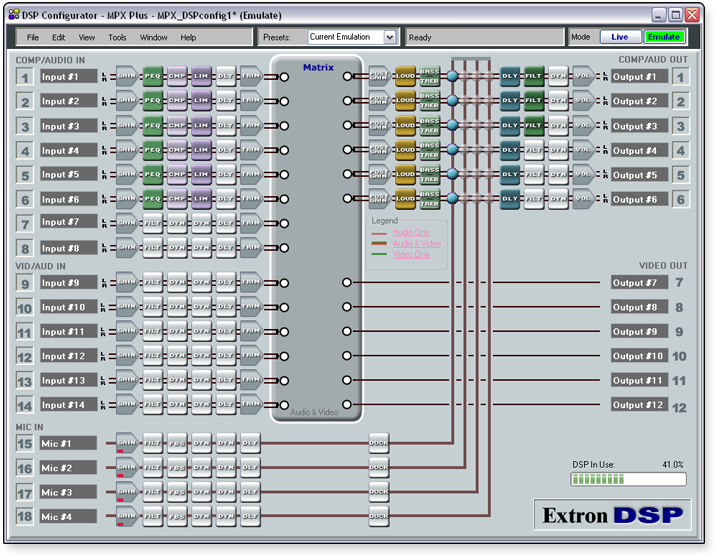Select the LIM limiter block on Input #5
Image resolution: width=715 pixels, height=557 pixels.
click(x=201, y=175)
